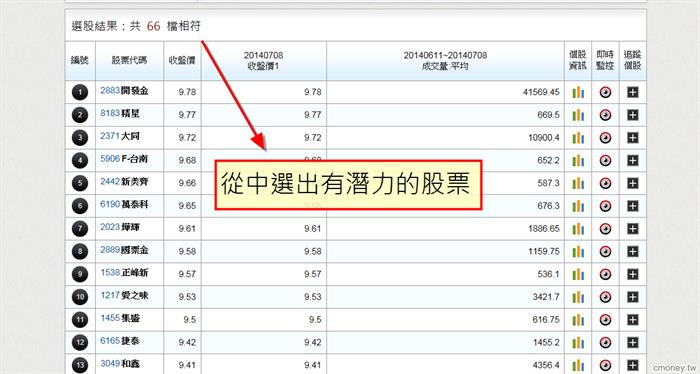Open the stock code 2023 link
The width and height of the screenshot is (700, 374).
point(110,227)
